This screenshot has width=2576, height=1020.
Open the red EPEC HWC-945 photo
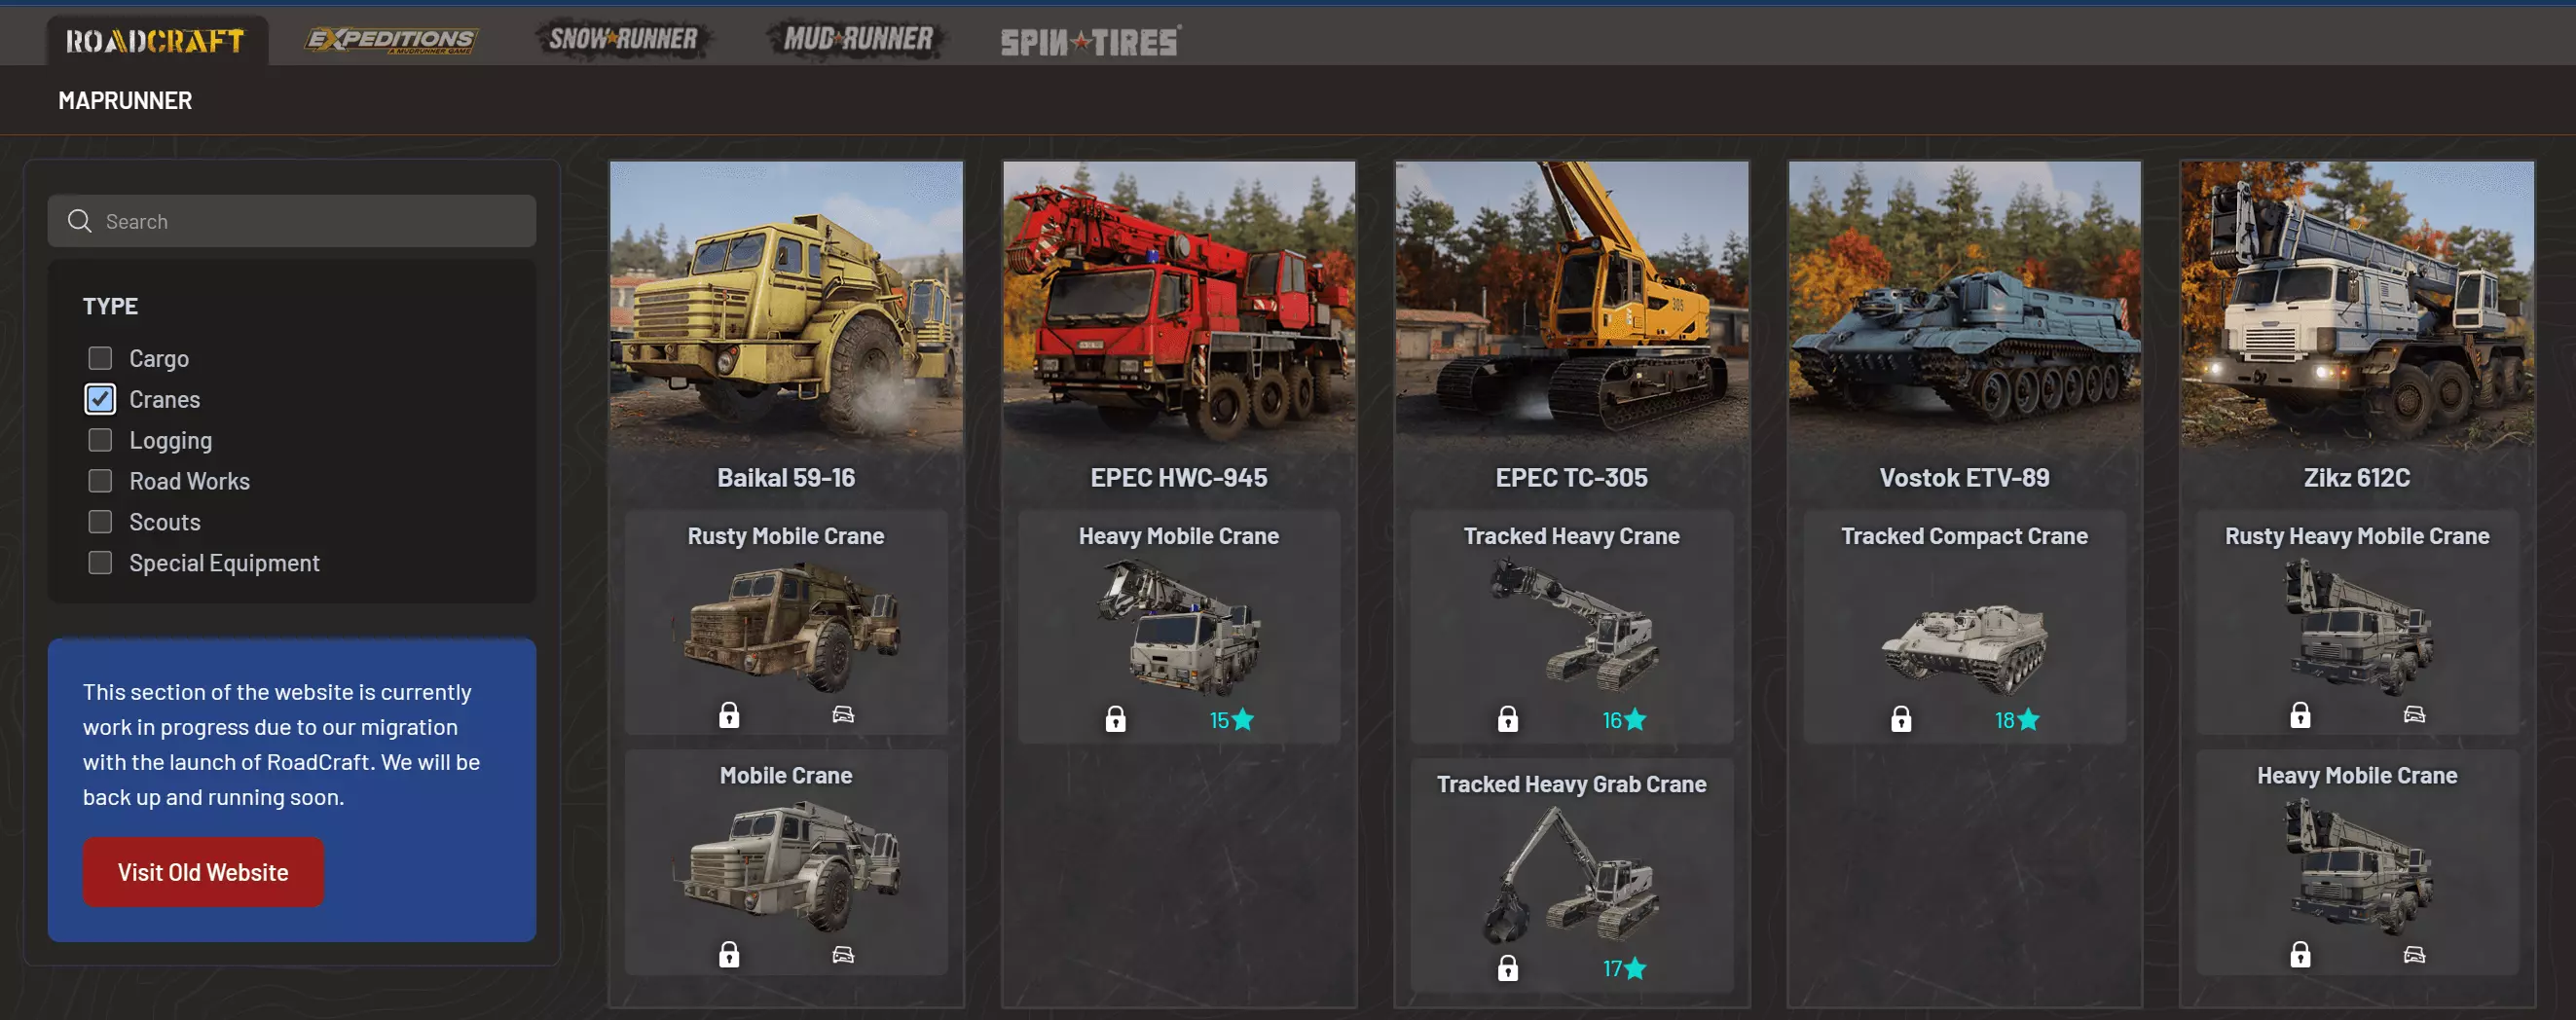[1179, 305]
